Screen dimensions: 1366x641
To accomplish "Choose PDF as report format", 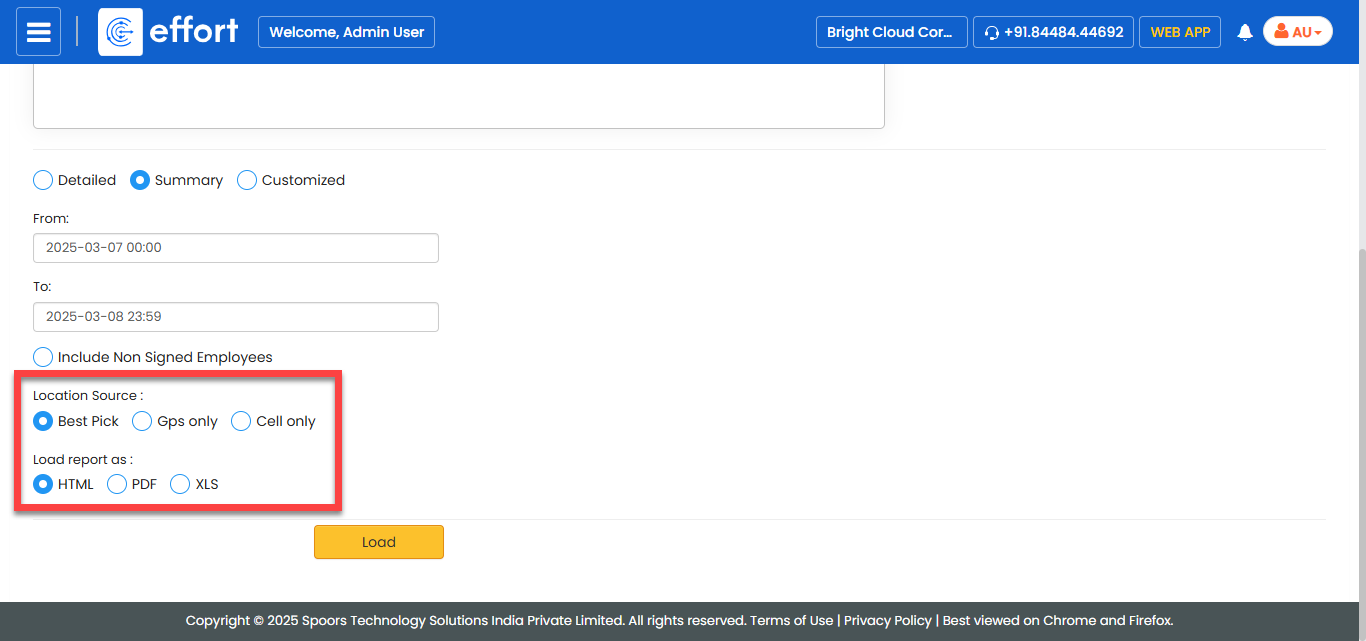I will [x=117, y=484].
